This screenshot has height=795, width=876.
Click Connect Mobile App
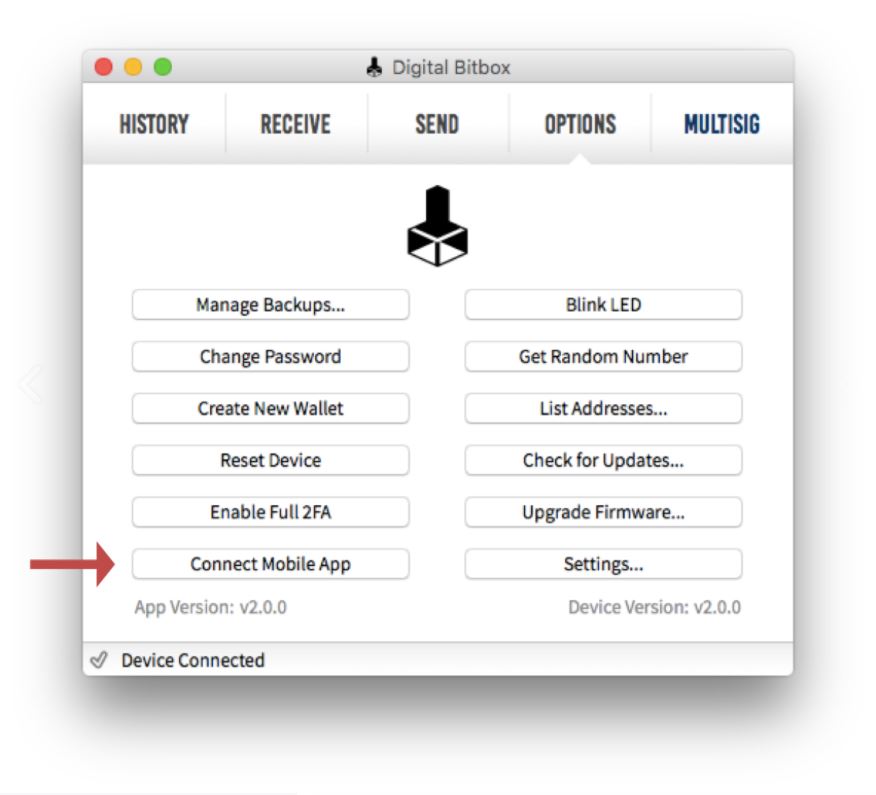(270, 564)
